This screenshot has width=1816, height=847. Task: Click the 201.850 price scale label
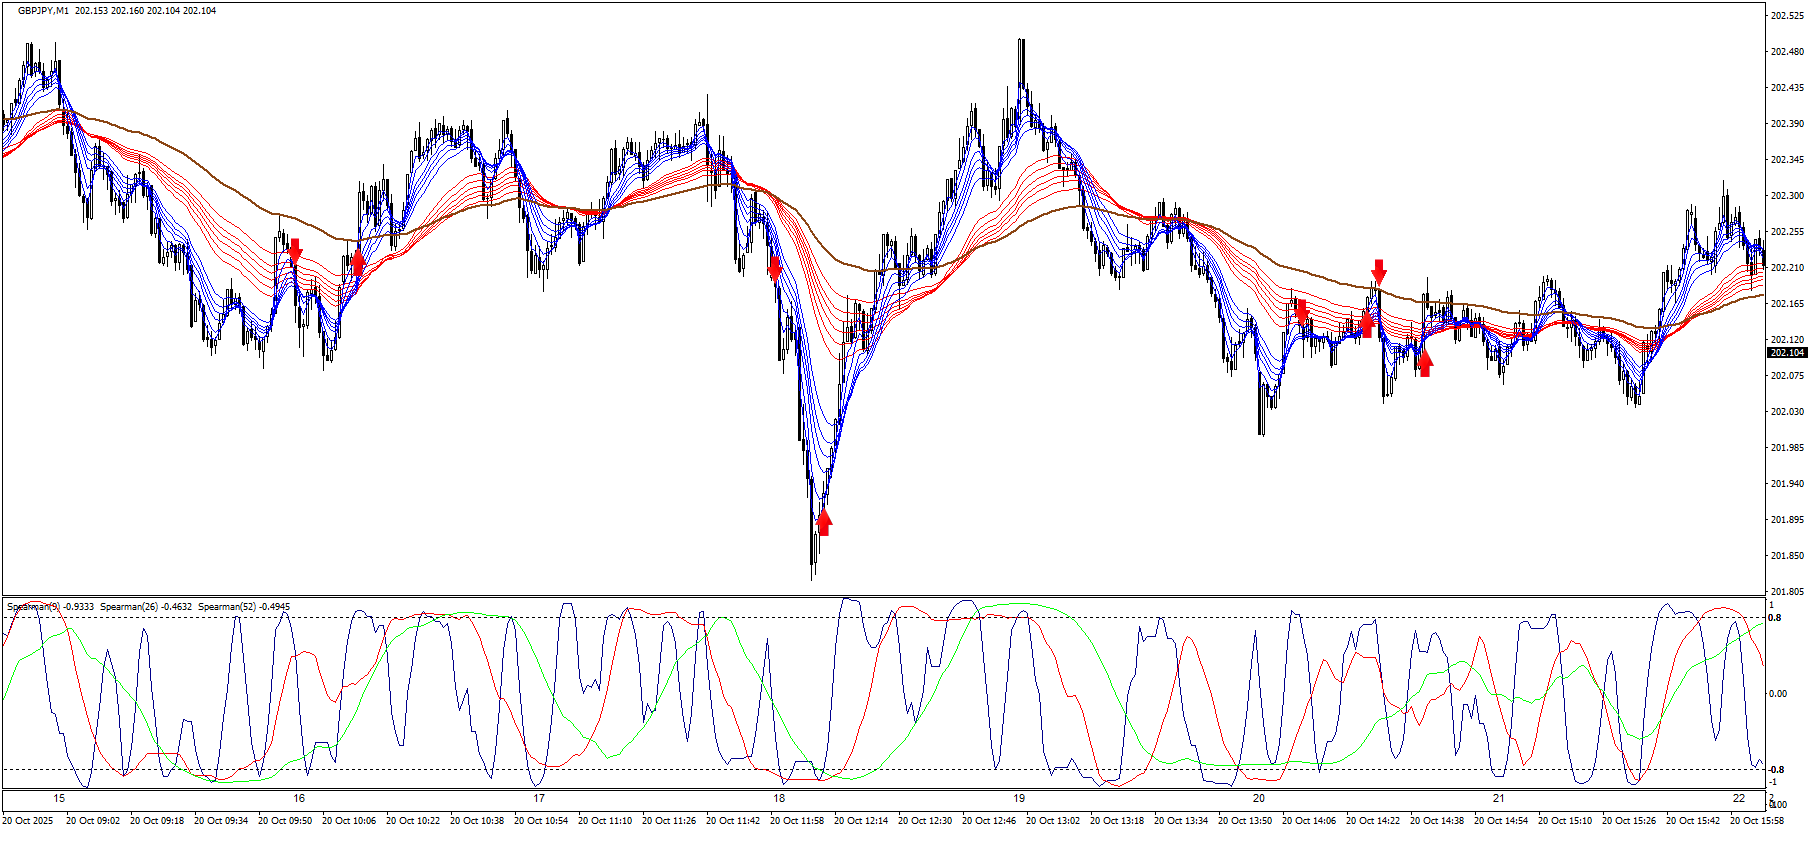(1787, 556)
